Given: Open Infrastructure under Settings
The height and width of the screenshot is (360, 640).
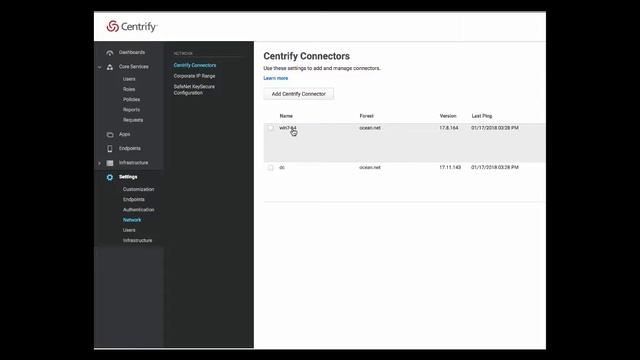Looking at the screenshot, I should click(x=138, y=240).
